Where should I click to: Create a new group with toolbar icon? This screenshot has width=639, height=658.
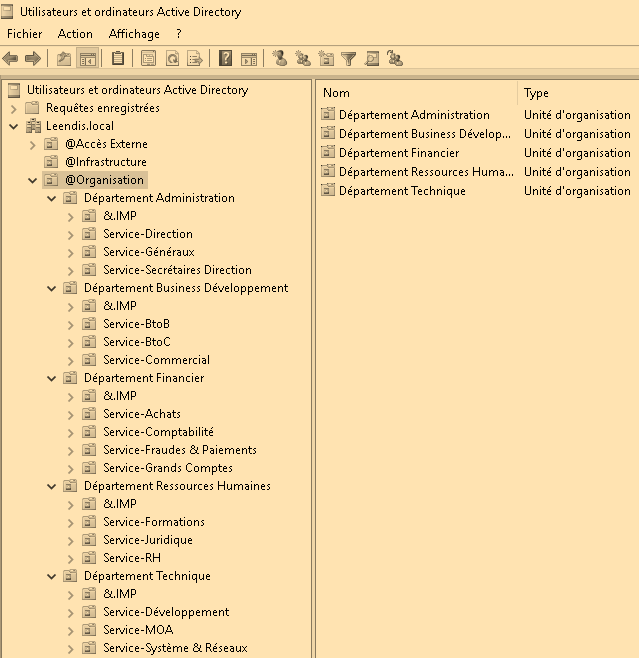(303, 58)
